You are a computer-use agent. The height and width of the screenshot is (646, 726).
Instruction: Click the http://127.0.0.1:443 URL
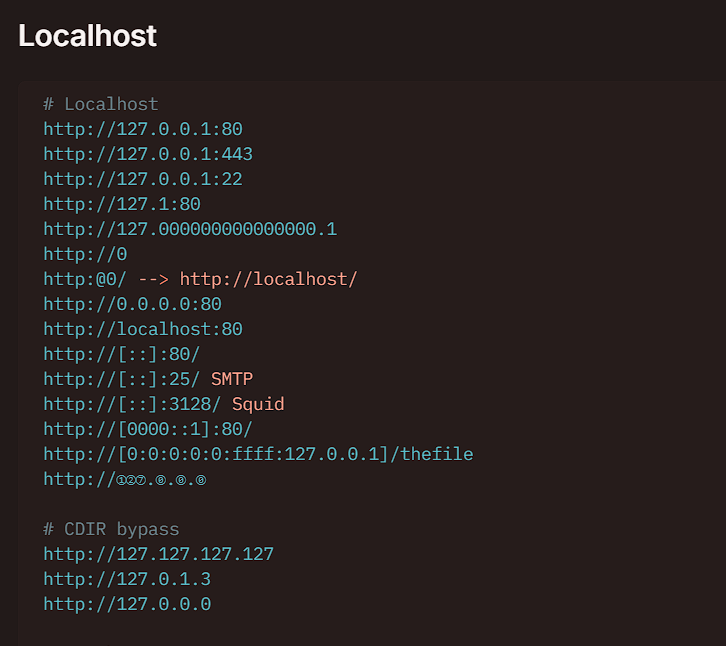click(147, 154)
